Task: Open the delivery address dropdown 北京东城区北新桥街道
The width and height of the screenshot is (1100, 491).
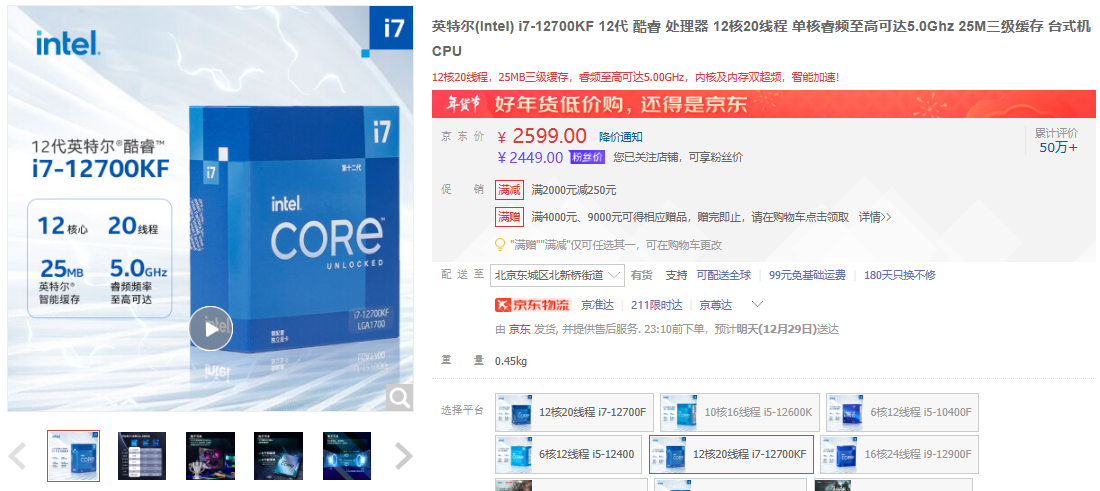Action: [x=557, y=275]
